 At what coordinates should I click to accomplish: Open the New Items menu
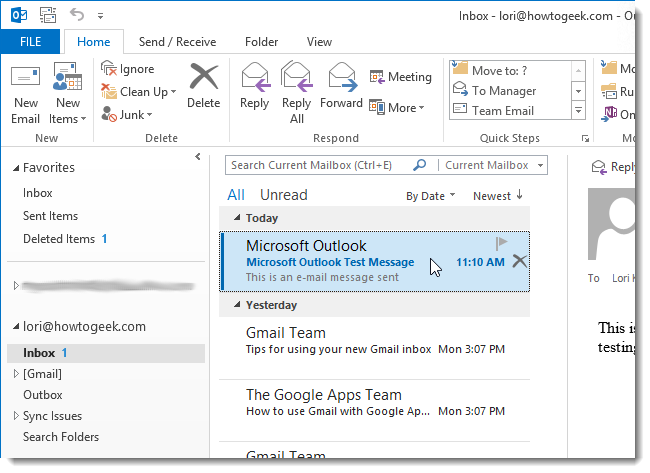click(x=68, y=94)
